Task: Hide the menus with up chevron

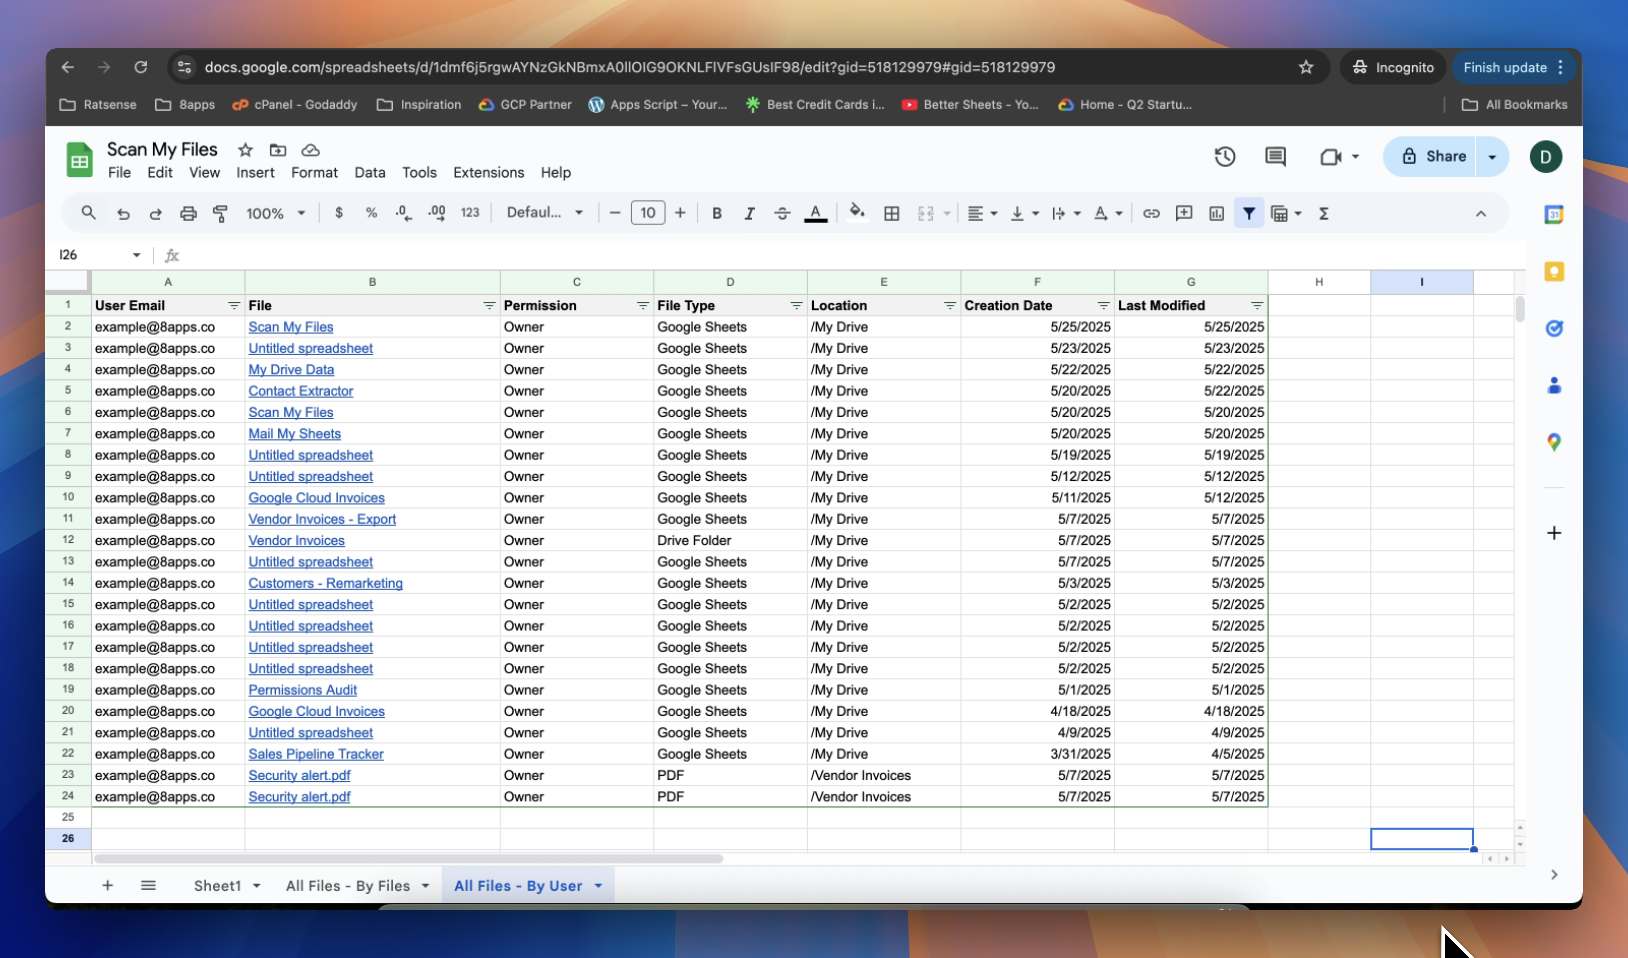Action: tap(1481, 213)
